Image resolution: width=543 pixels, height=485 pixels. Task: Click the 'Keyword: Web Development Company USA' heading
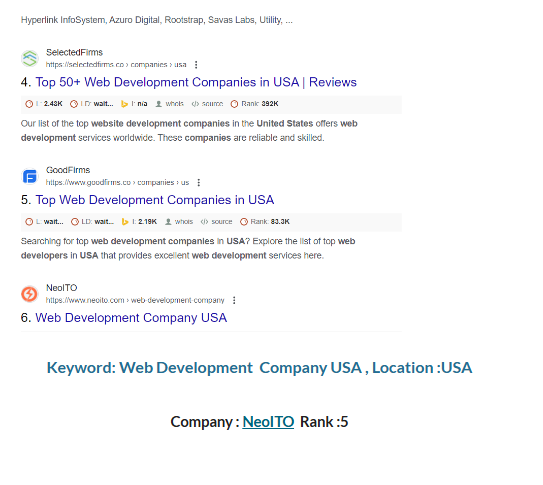(259, 368)
